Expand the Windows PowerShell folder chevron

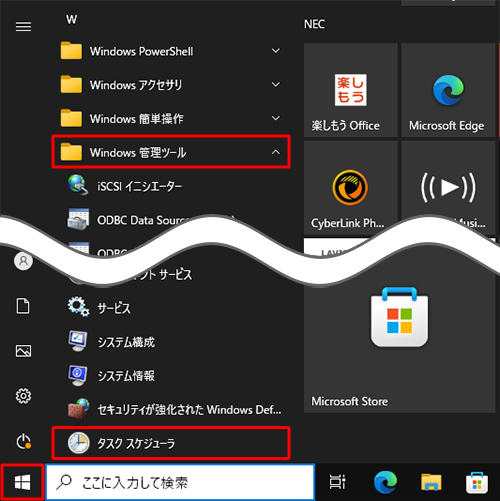(276, 51)
